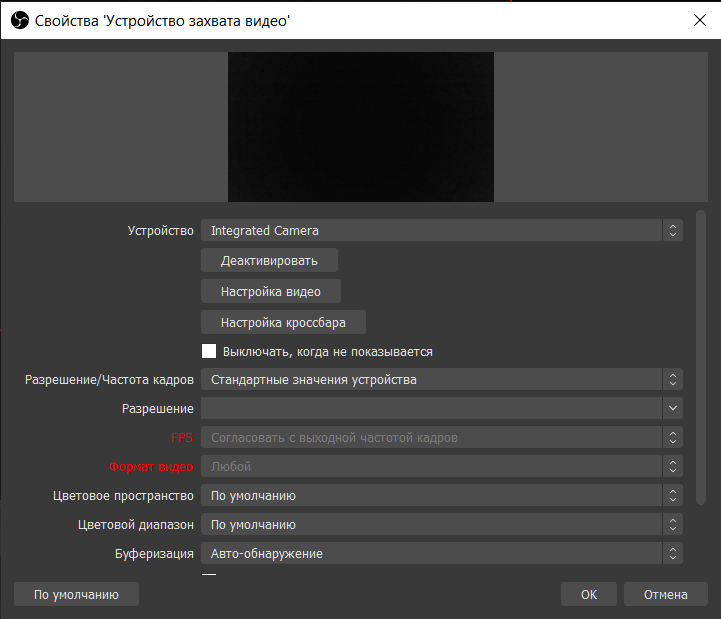Confirm with the OK button

coord(589,594)
